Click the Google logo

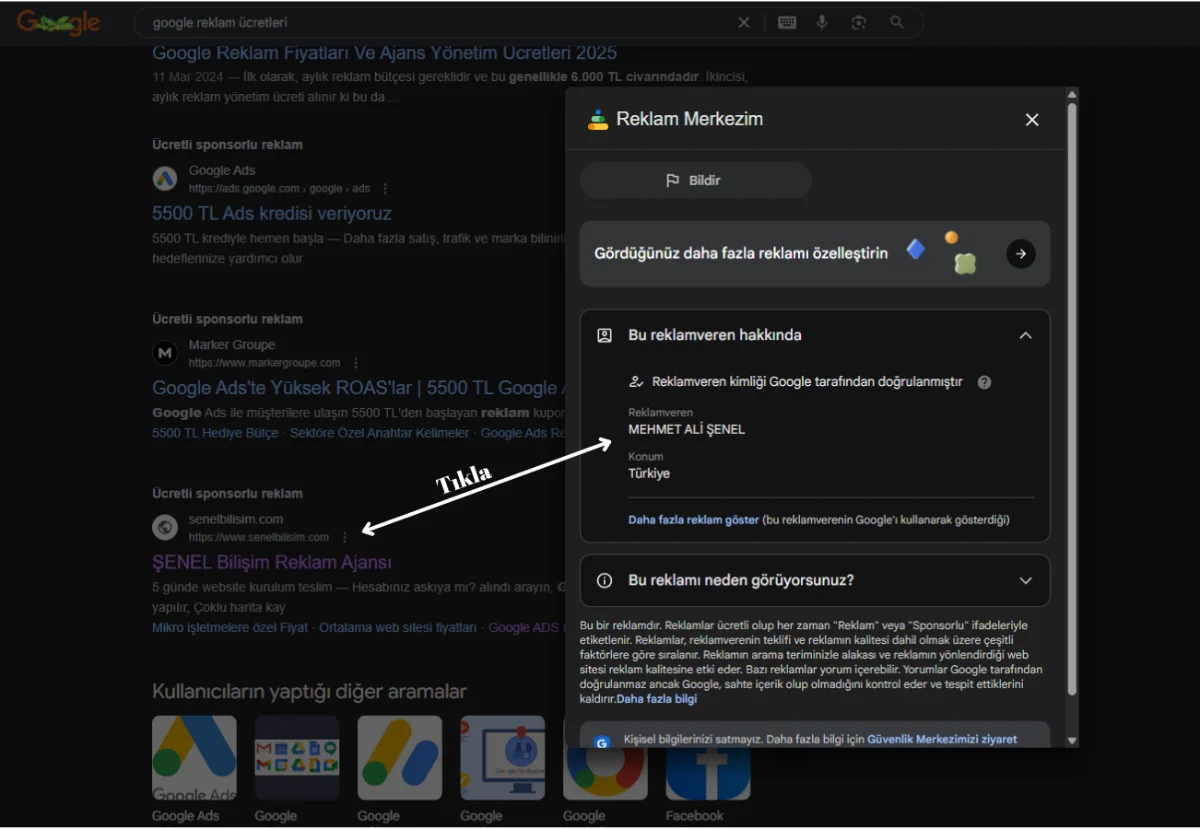tap(58, 22)
